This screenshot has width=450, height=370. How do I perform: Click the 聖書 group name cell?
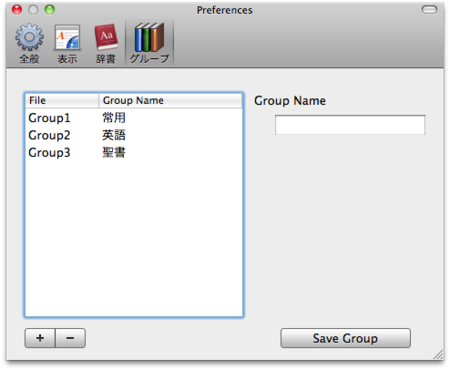[x=114, y=153]
